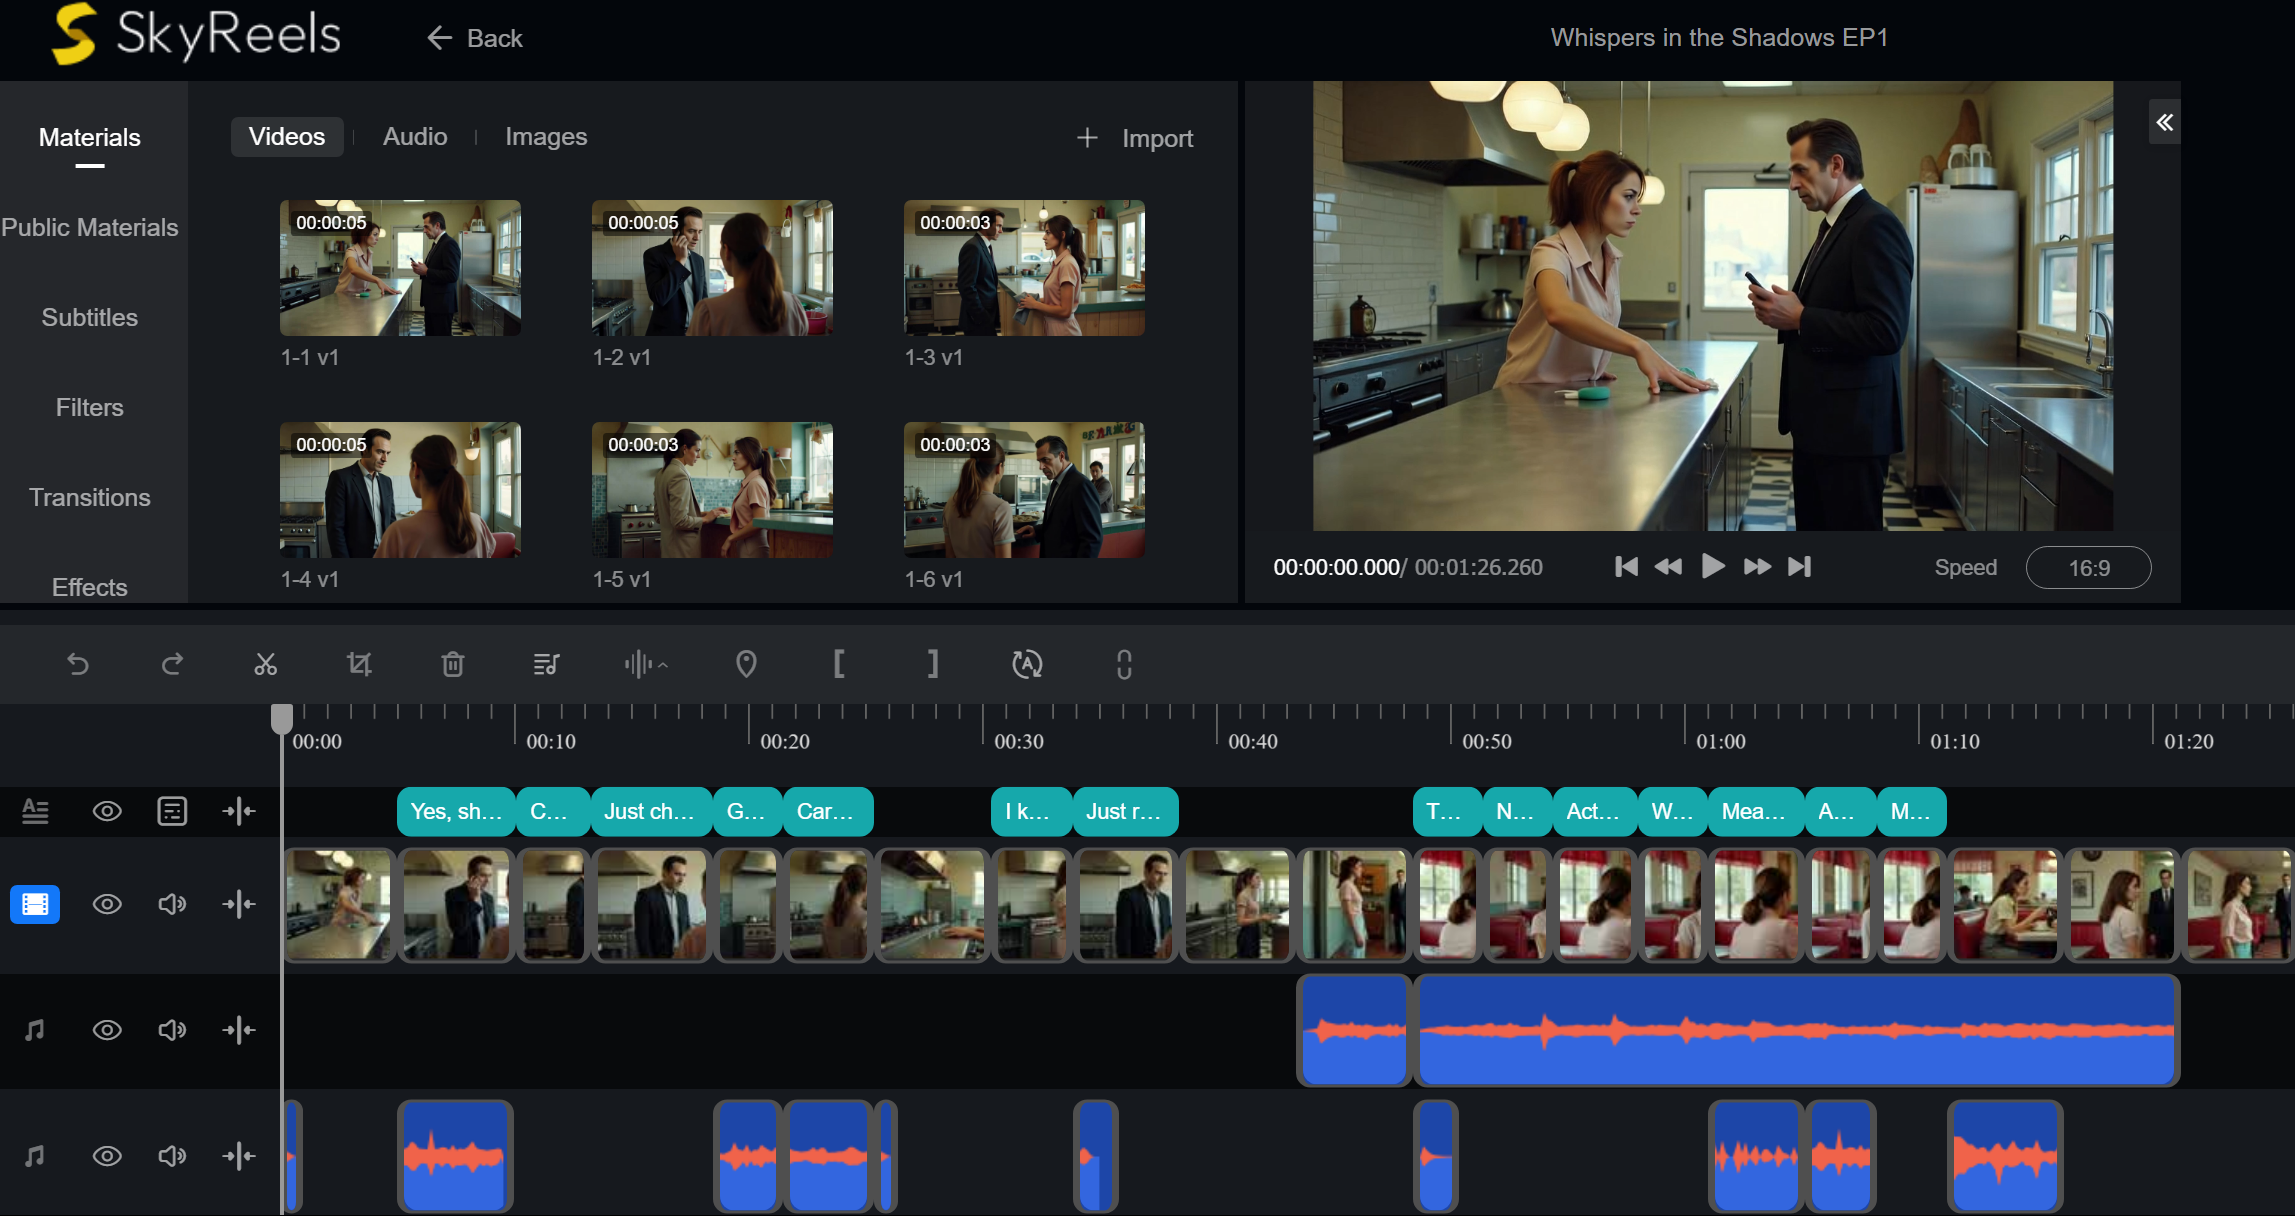Open the Materials sidebar section

tap(90, 138)
